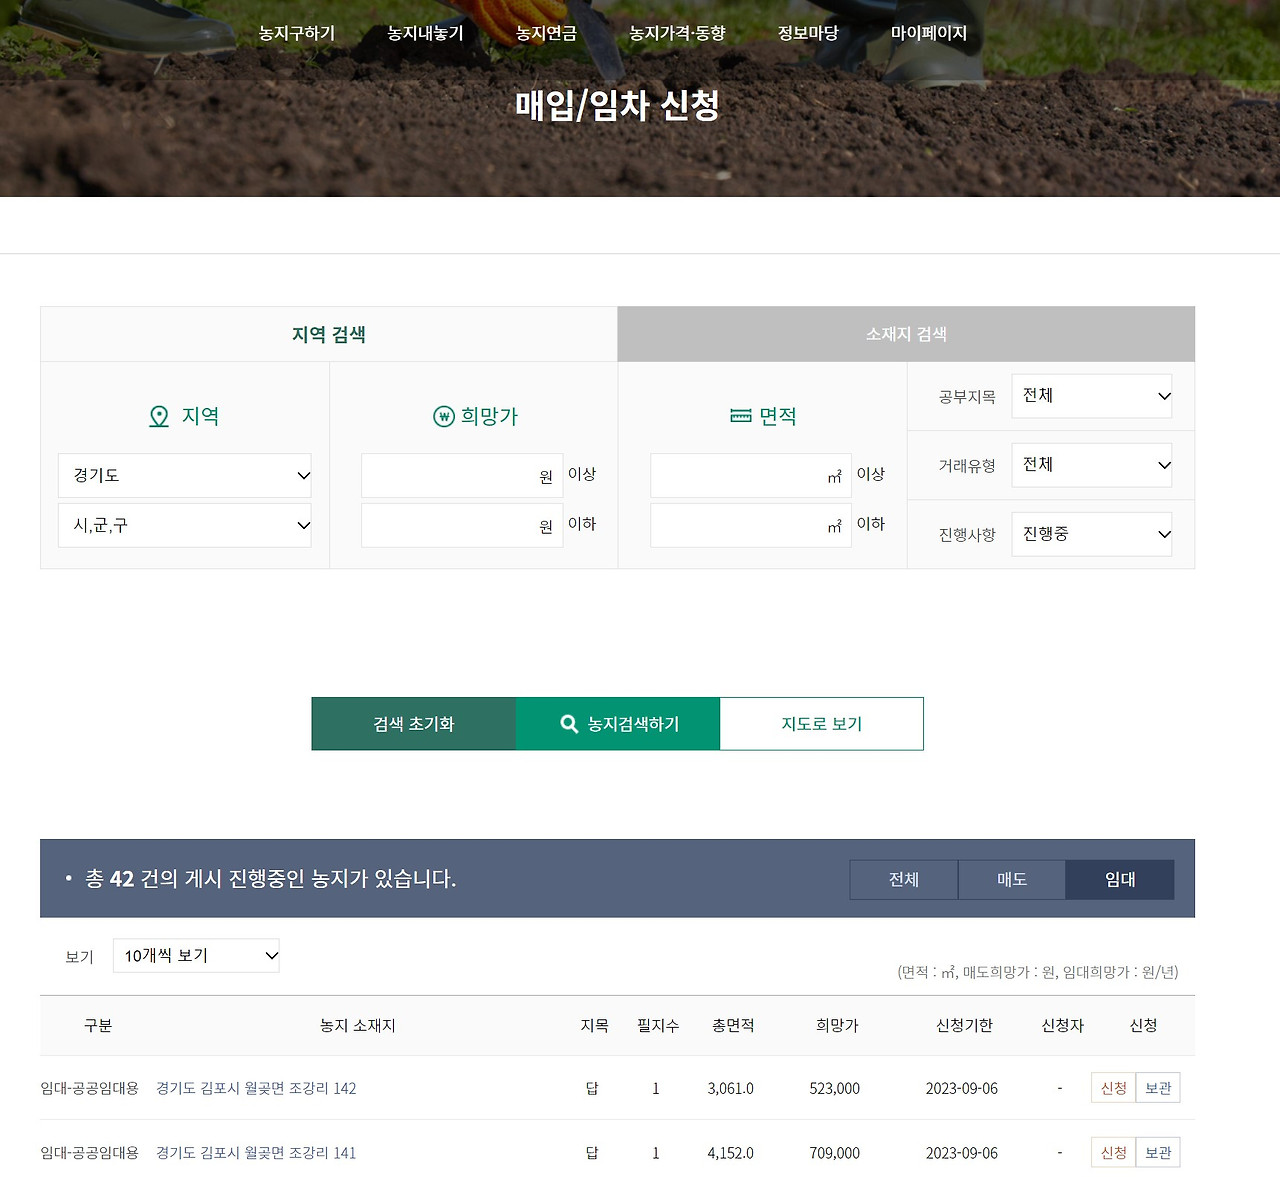
Task: Click the 지도로 보기 button
Action: (821, 723)
